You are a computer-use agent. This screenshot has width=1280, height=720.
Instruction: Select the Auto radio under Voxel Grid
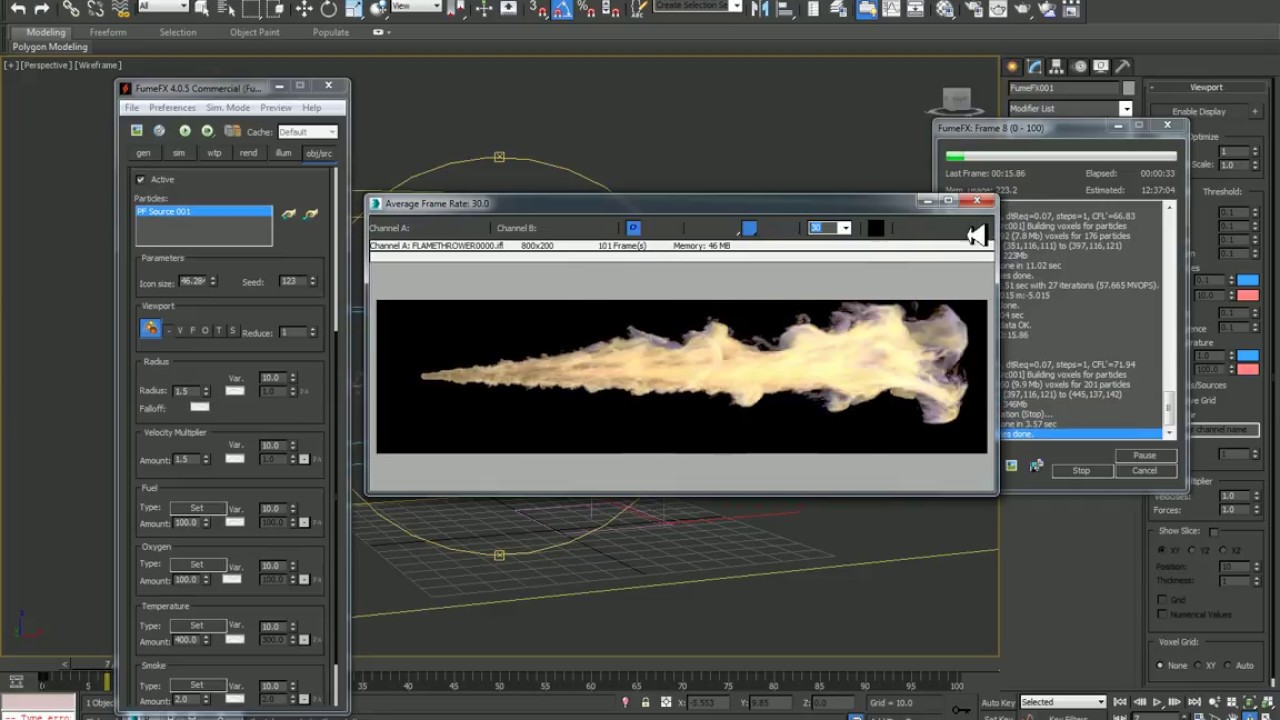pyautogui.click(x=1227, y=665)
